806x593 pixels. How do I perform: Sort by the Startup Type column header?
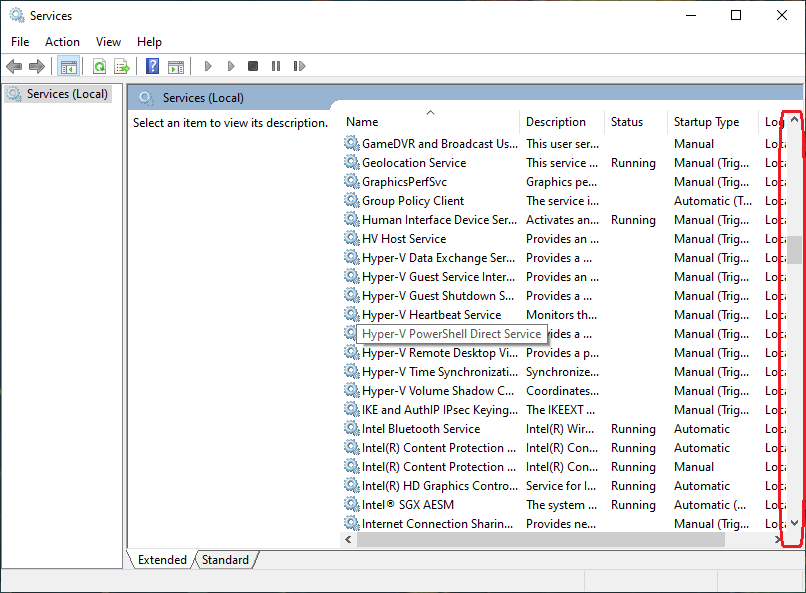click(706, 122)
